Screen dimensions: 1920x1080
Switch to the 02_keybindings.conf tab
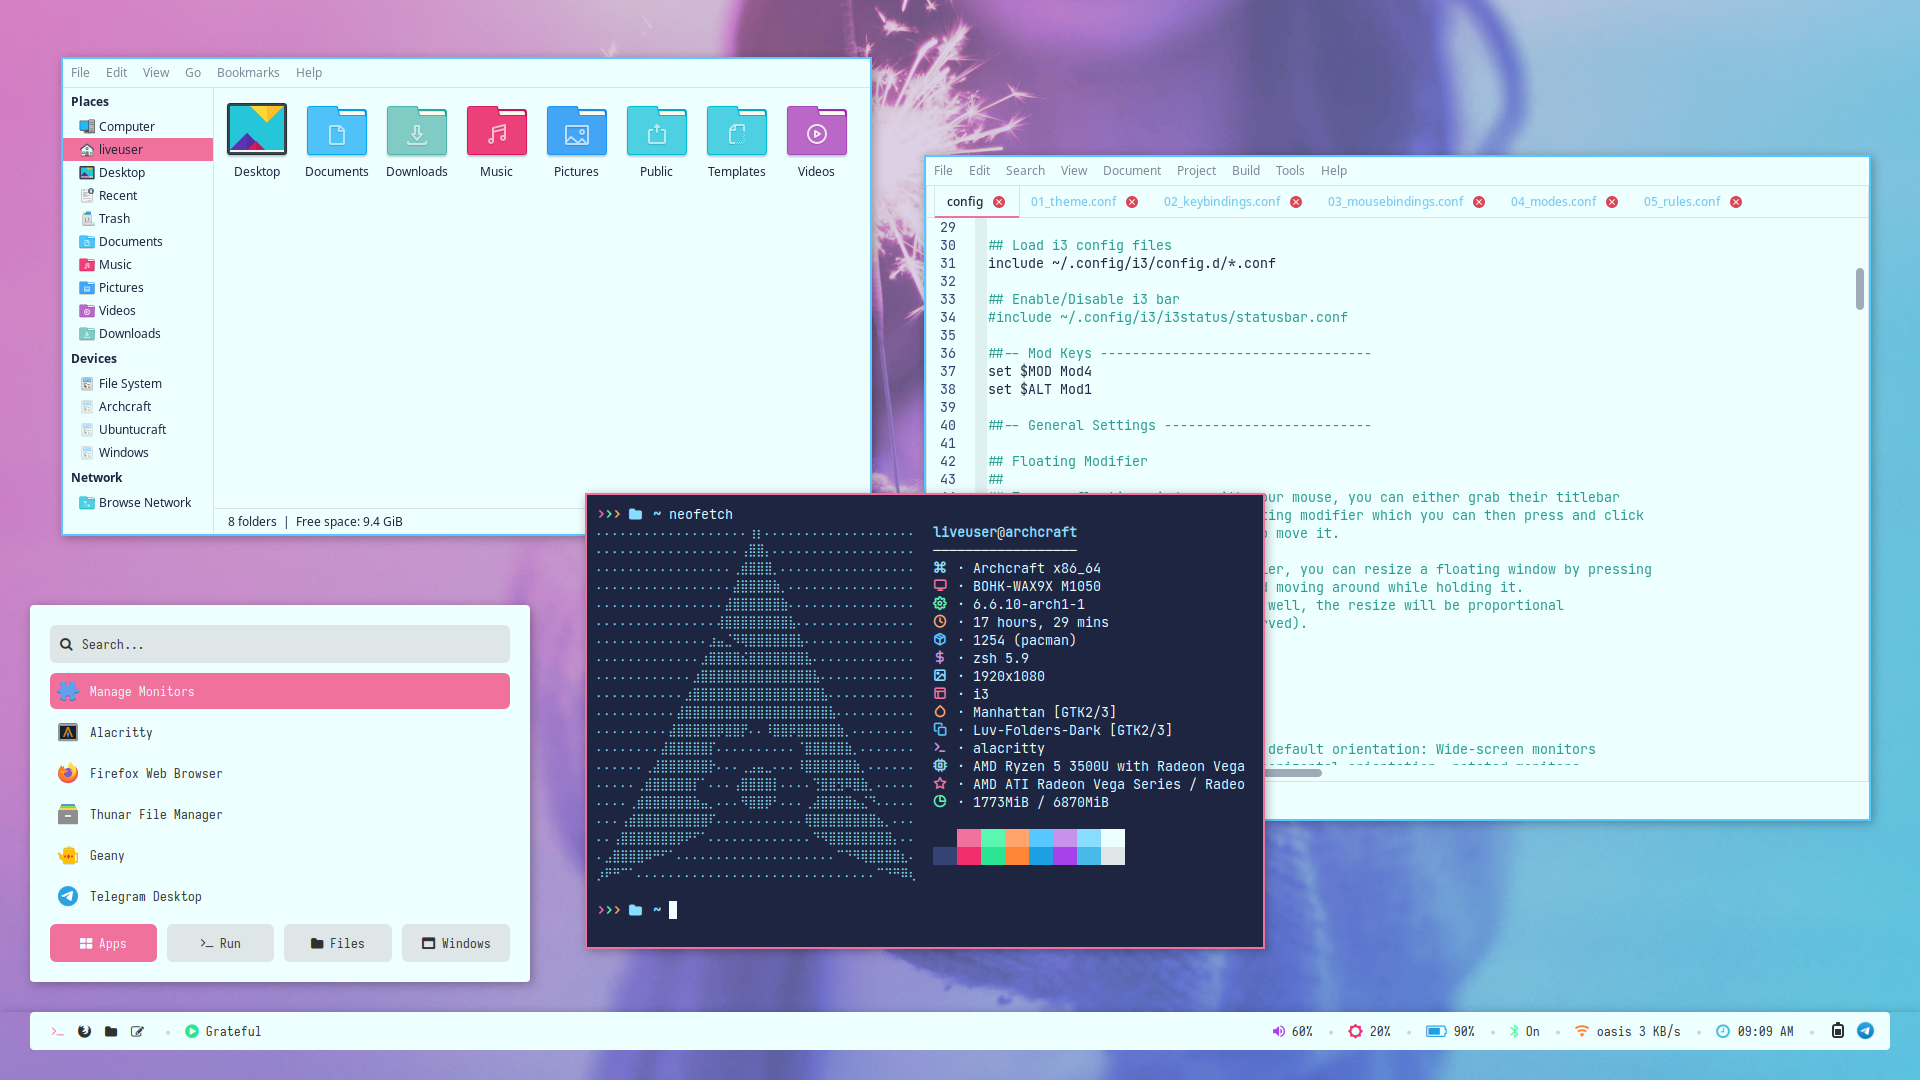[x=1221, y=202]
